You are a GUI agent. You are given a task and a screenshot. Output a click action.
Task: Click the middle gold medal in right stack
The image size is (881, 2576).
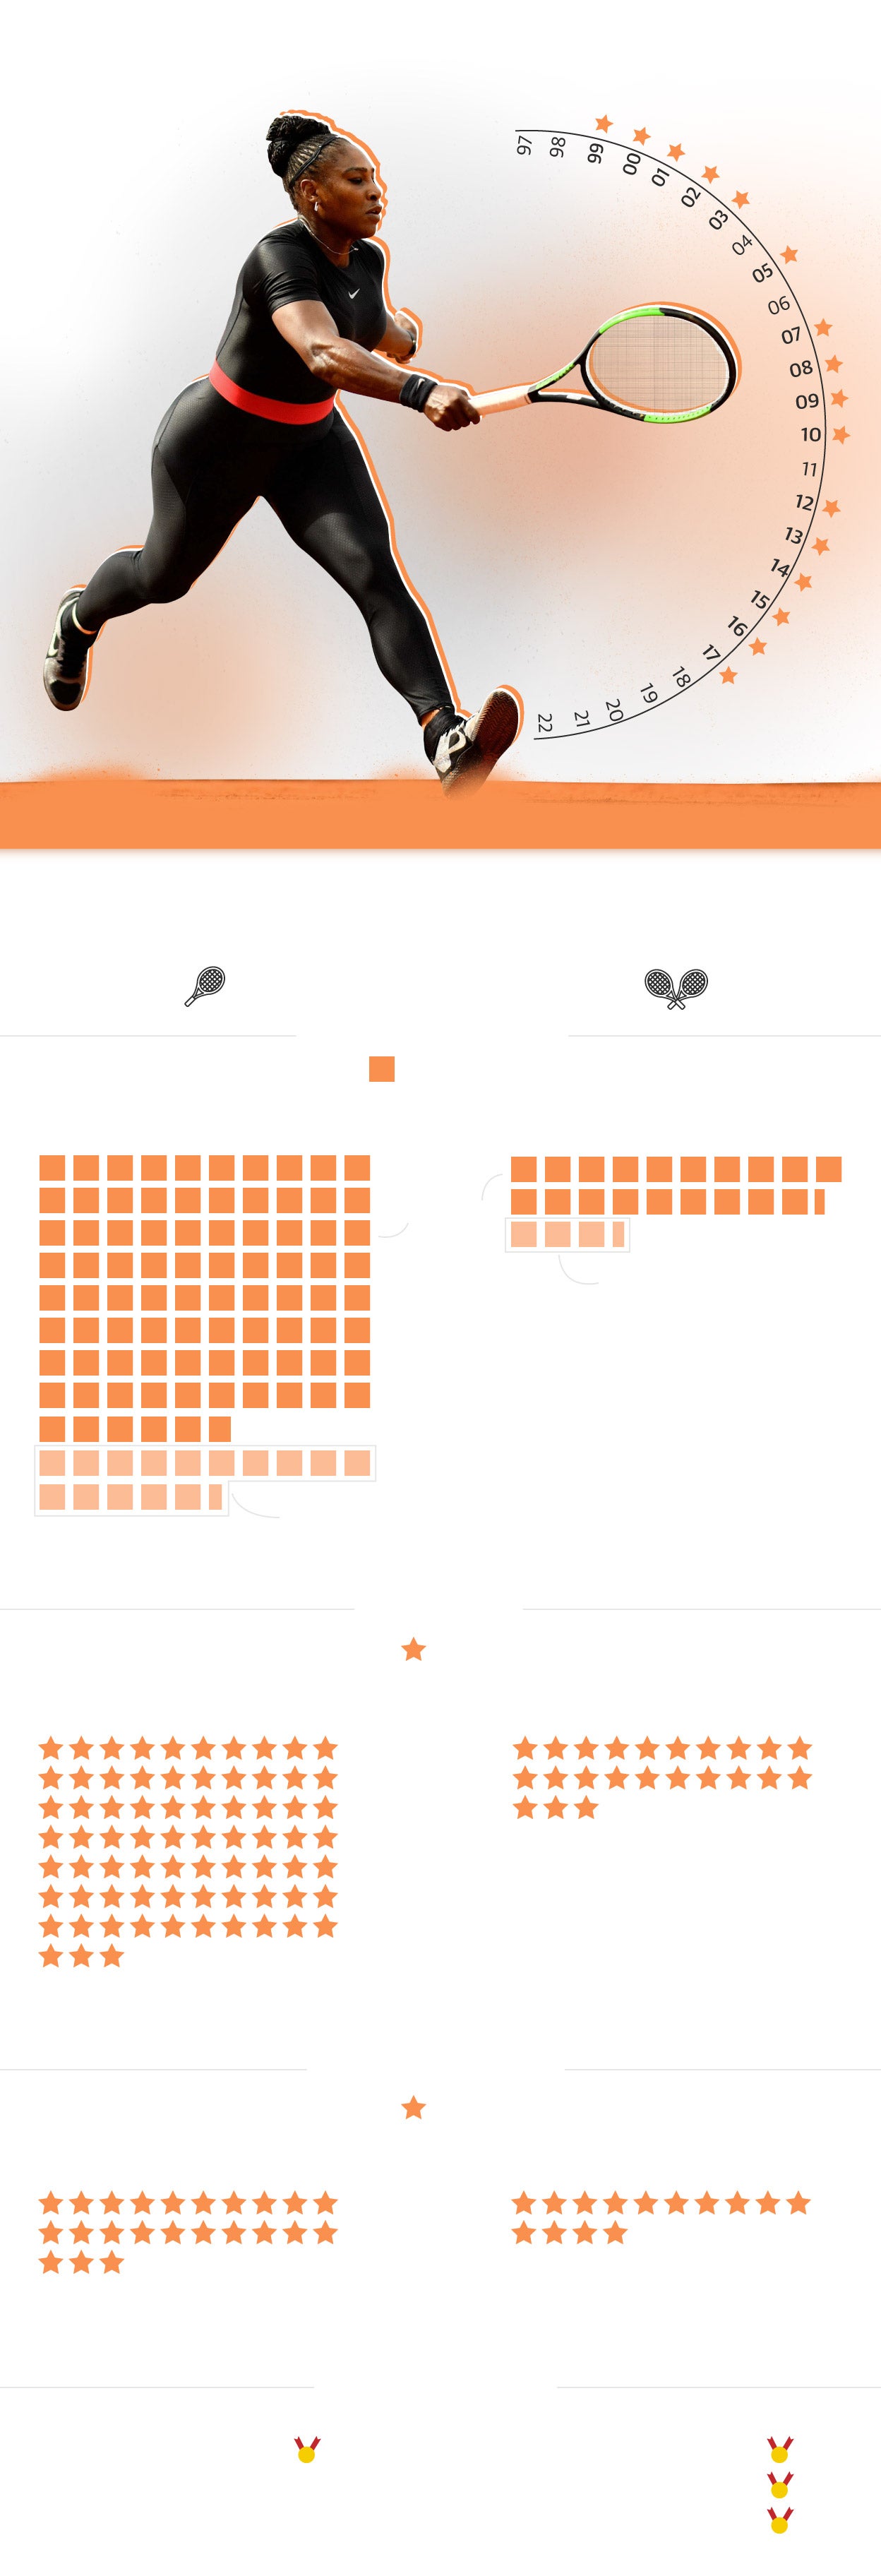pos(780,2484)
